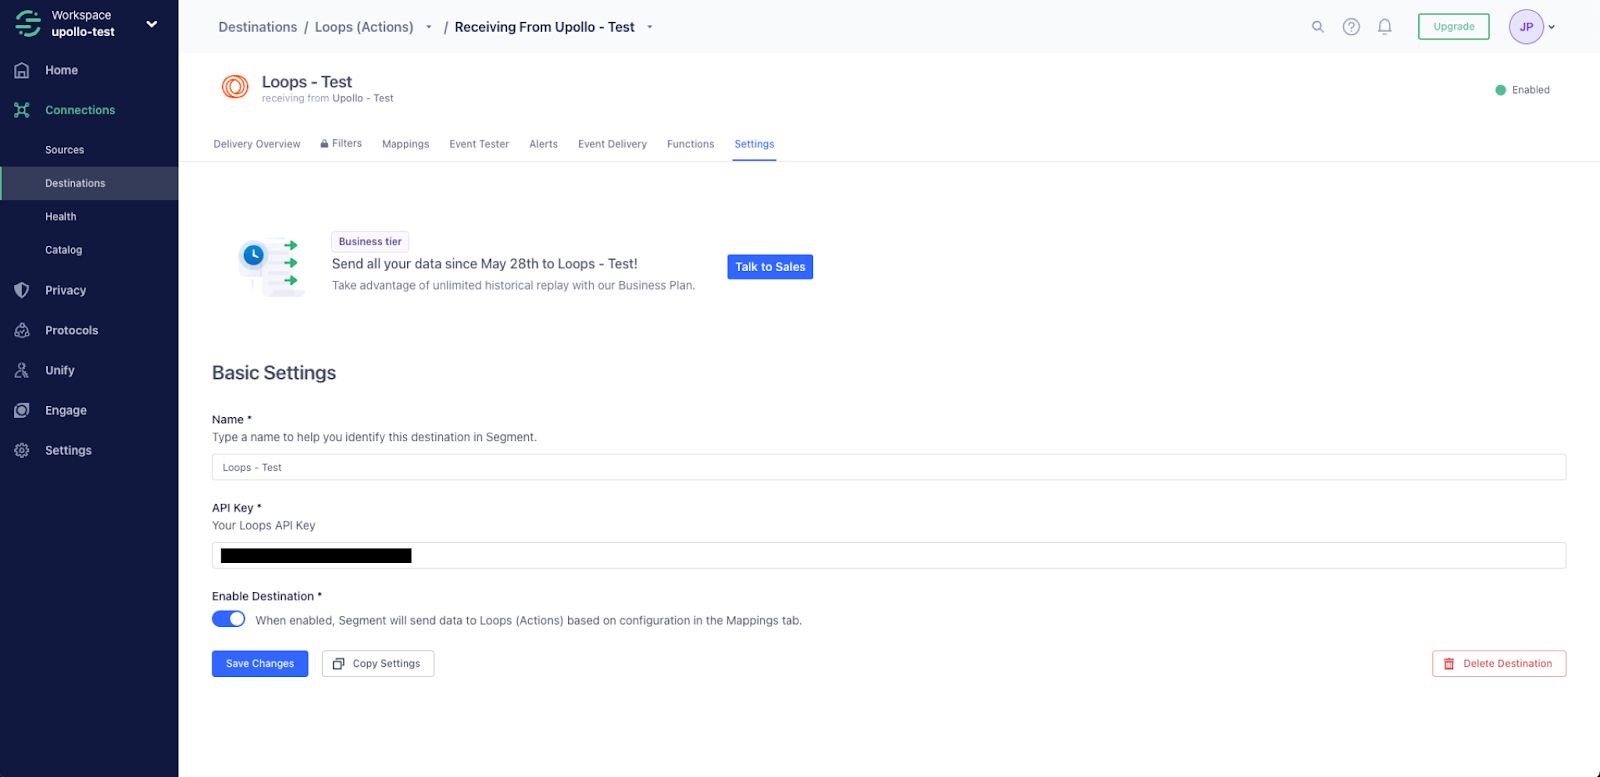Click the Name input field
This screenshot has height=777, width=1600.
tap(889, 467)
